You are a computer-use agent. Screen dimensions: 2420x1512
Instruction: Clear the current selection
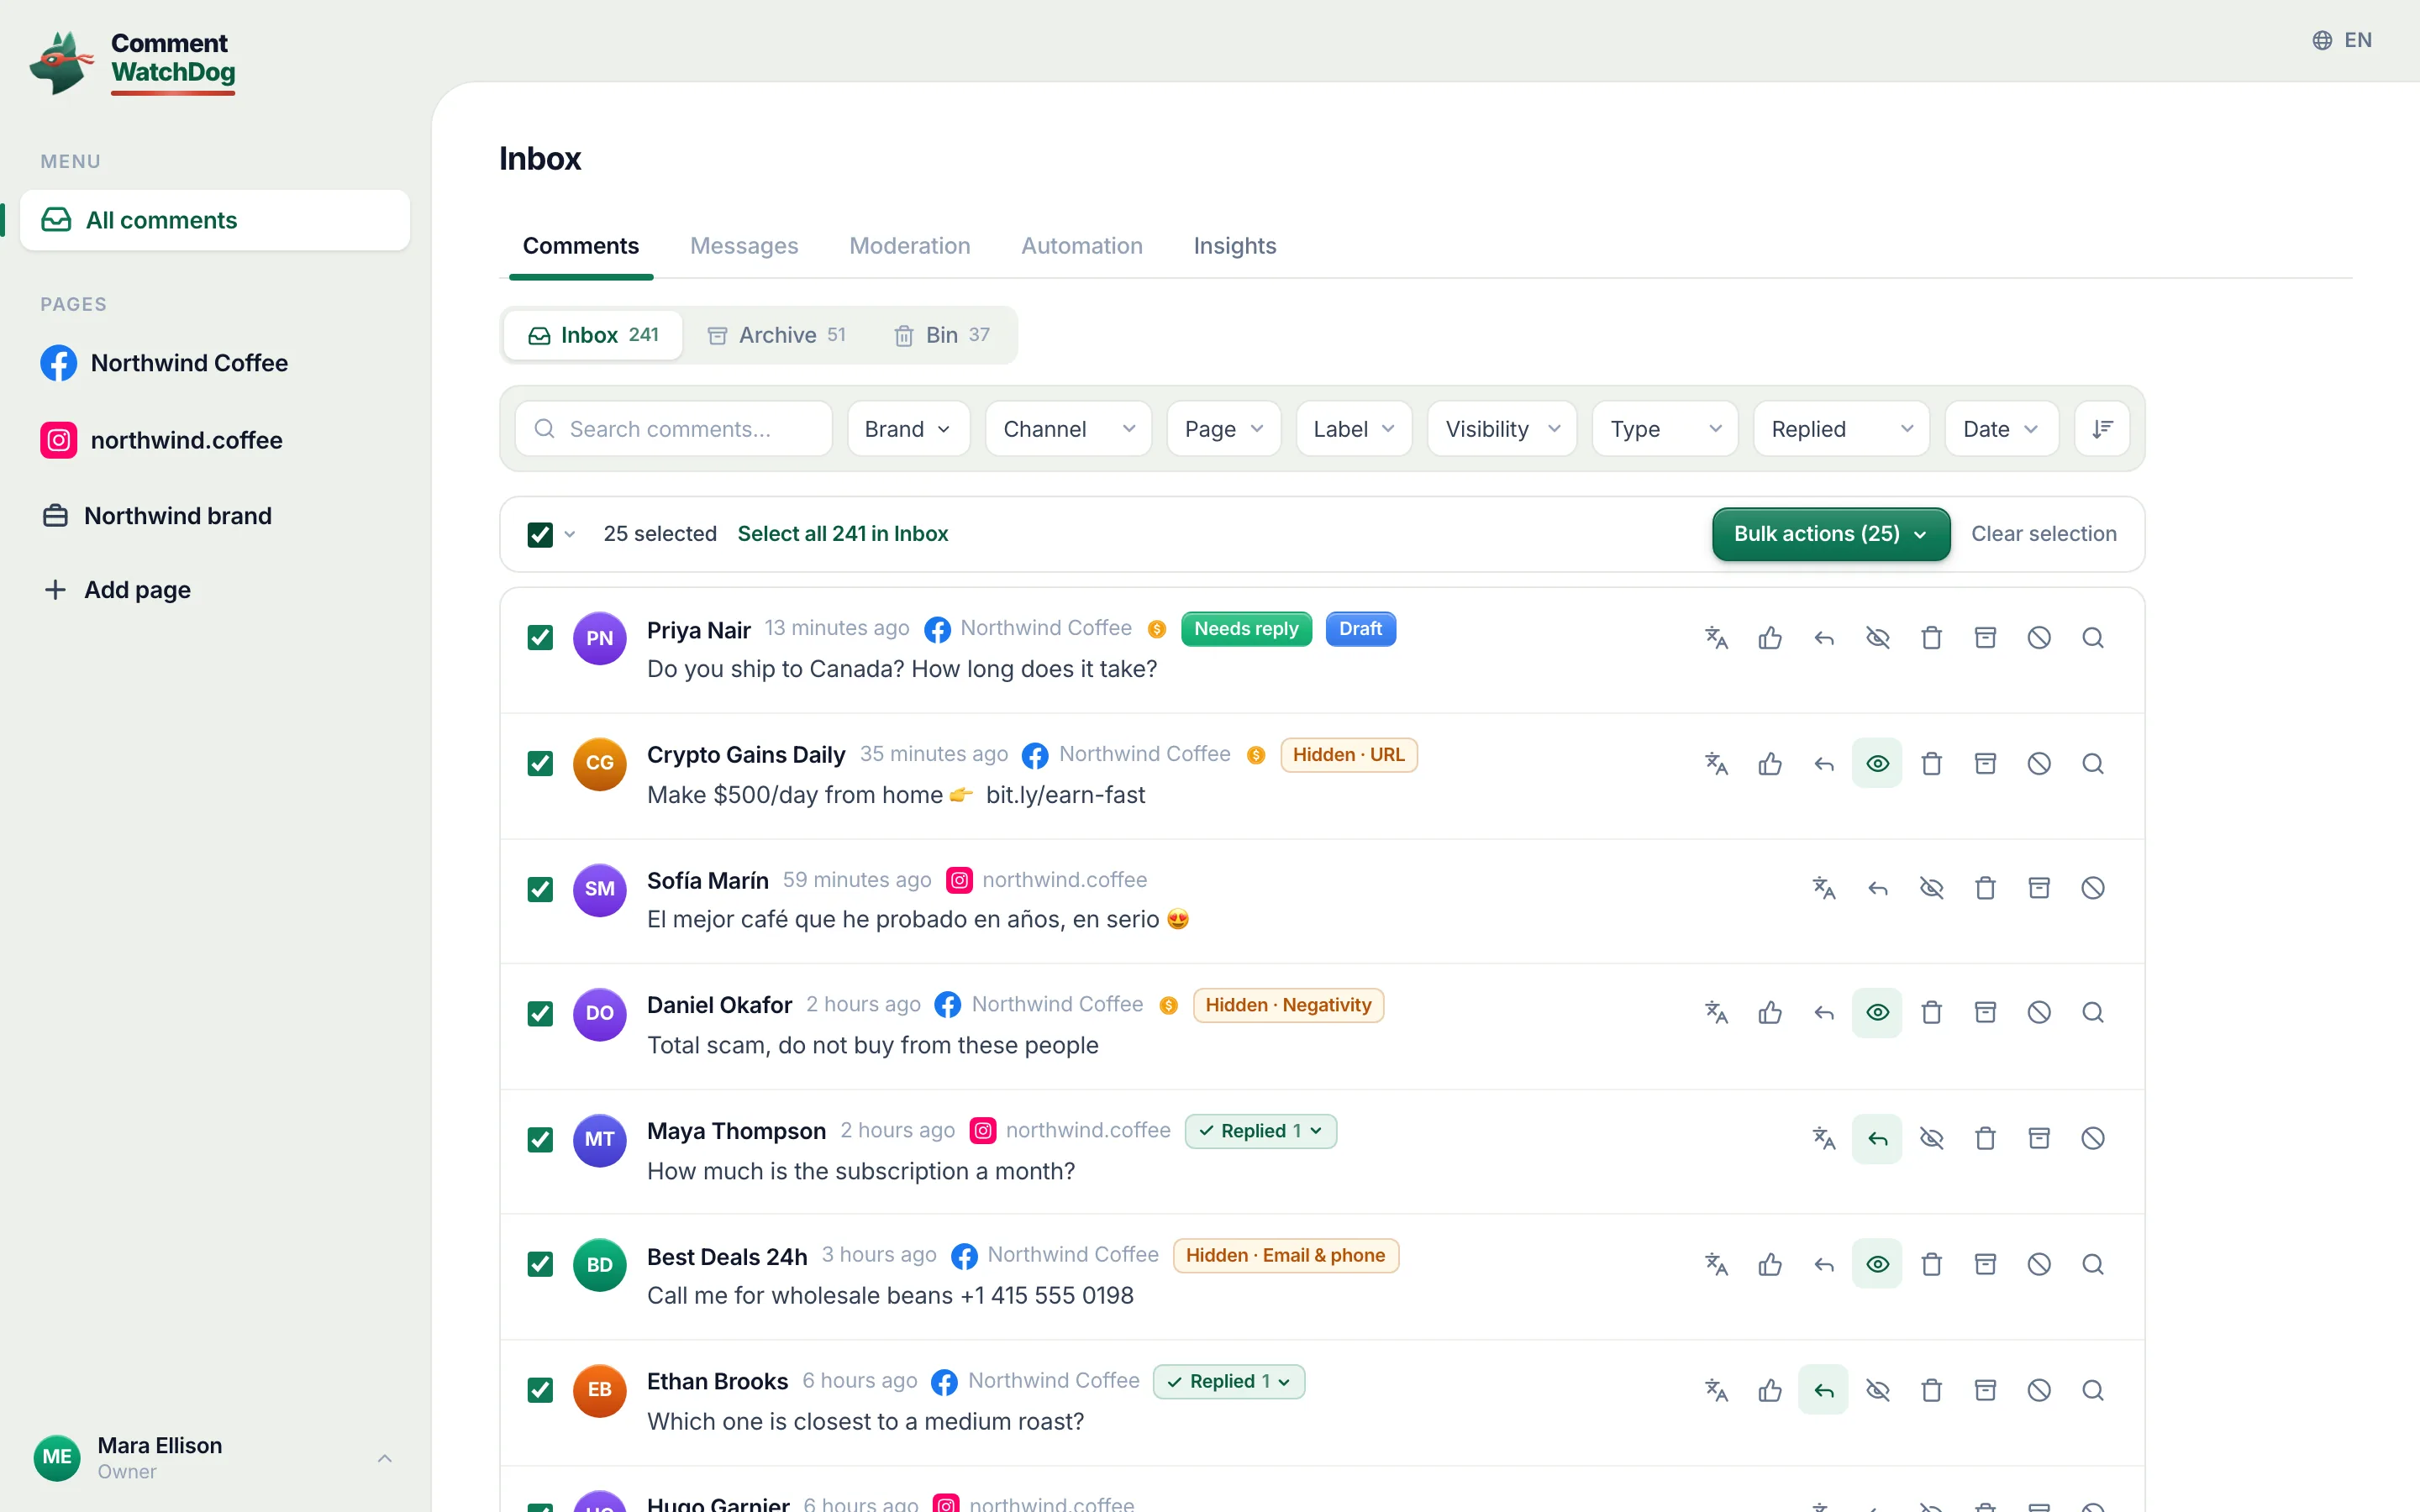2043,534
